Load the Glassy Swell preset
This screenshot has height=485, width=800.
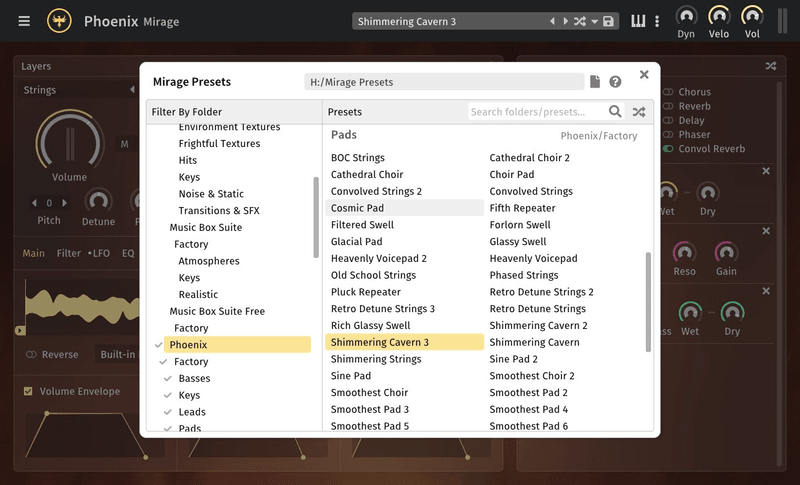517,241
